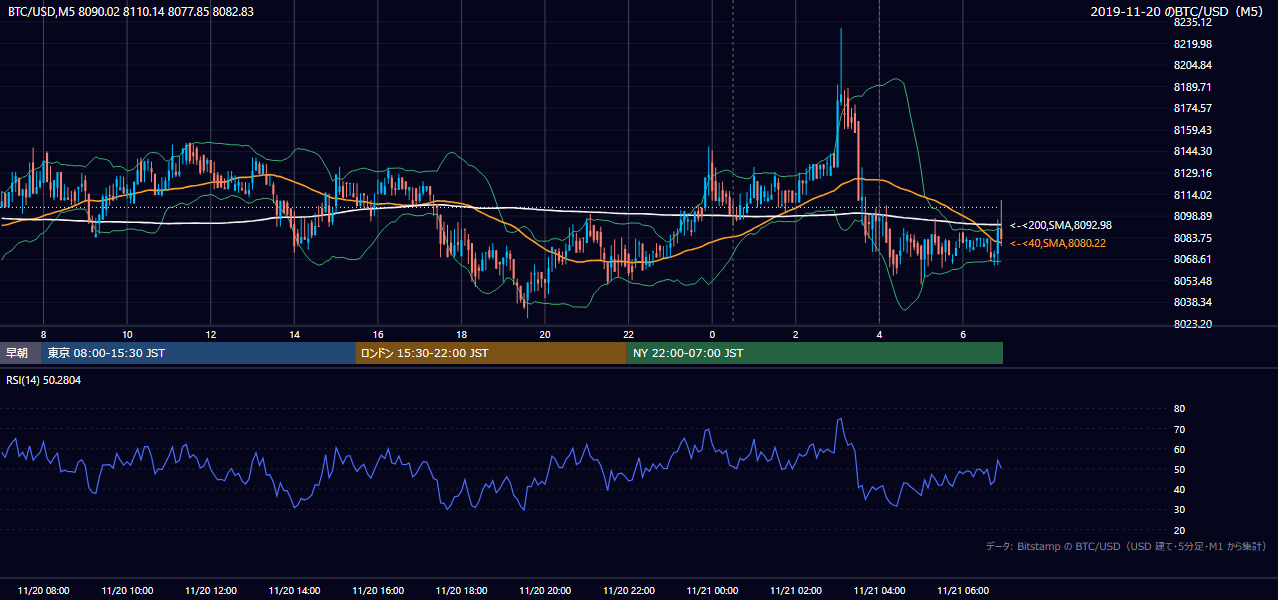
Task: Select the orange 40 SMA 8080.22 label
Action: coord(1058,243)
